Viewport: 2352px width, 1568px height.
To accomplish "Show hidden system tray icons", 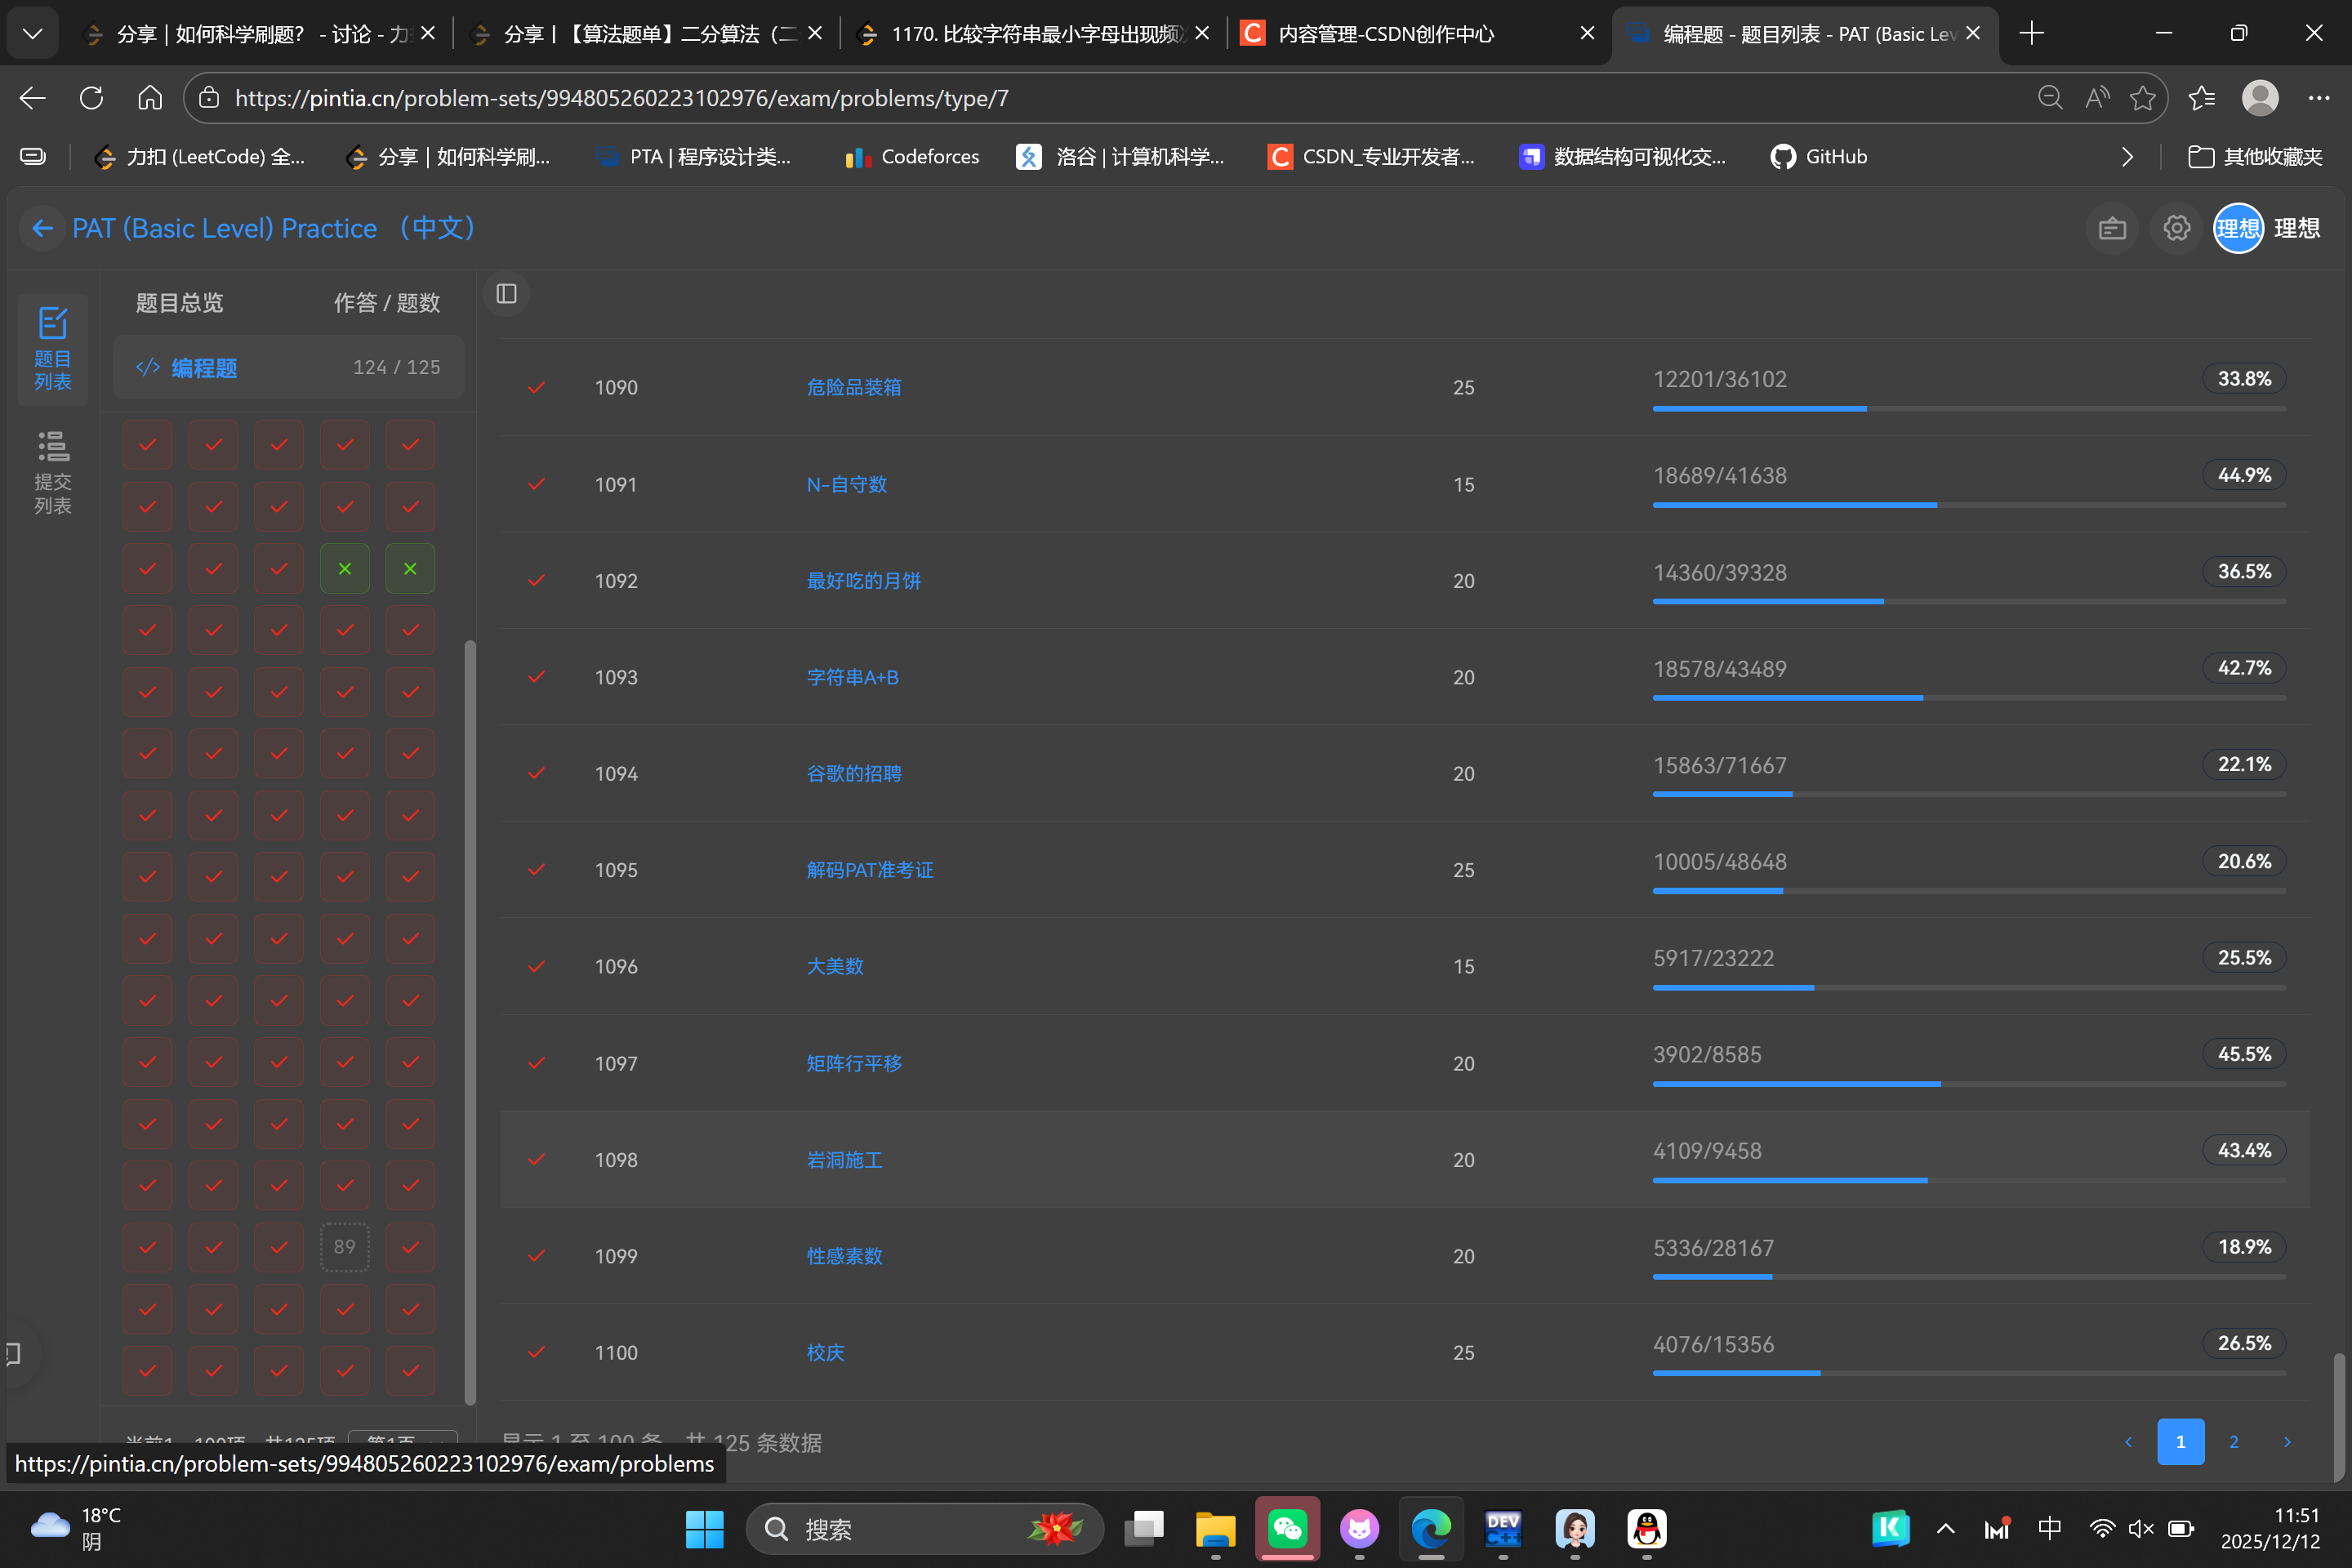I will (1945, 1528).
